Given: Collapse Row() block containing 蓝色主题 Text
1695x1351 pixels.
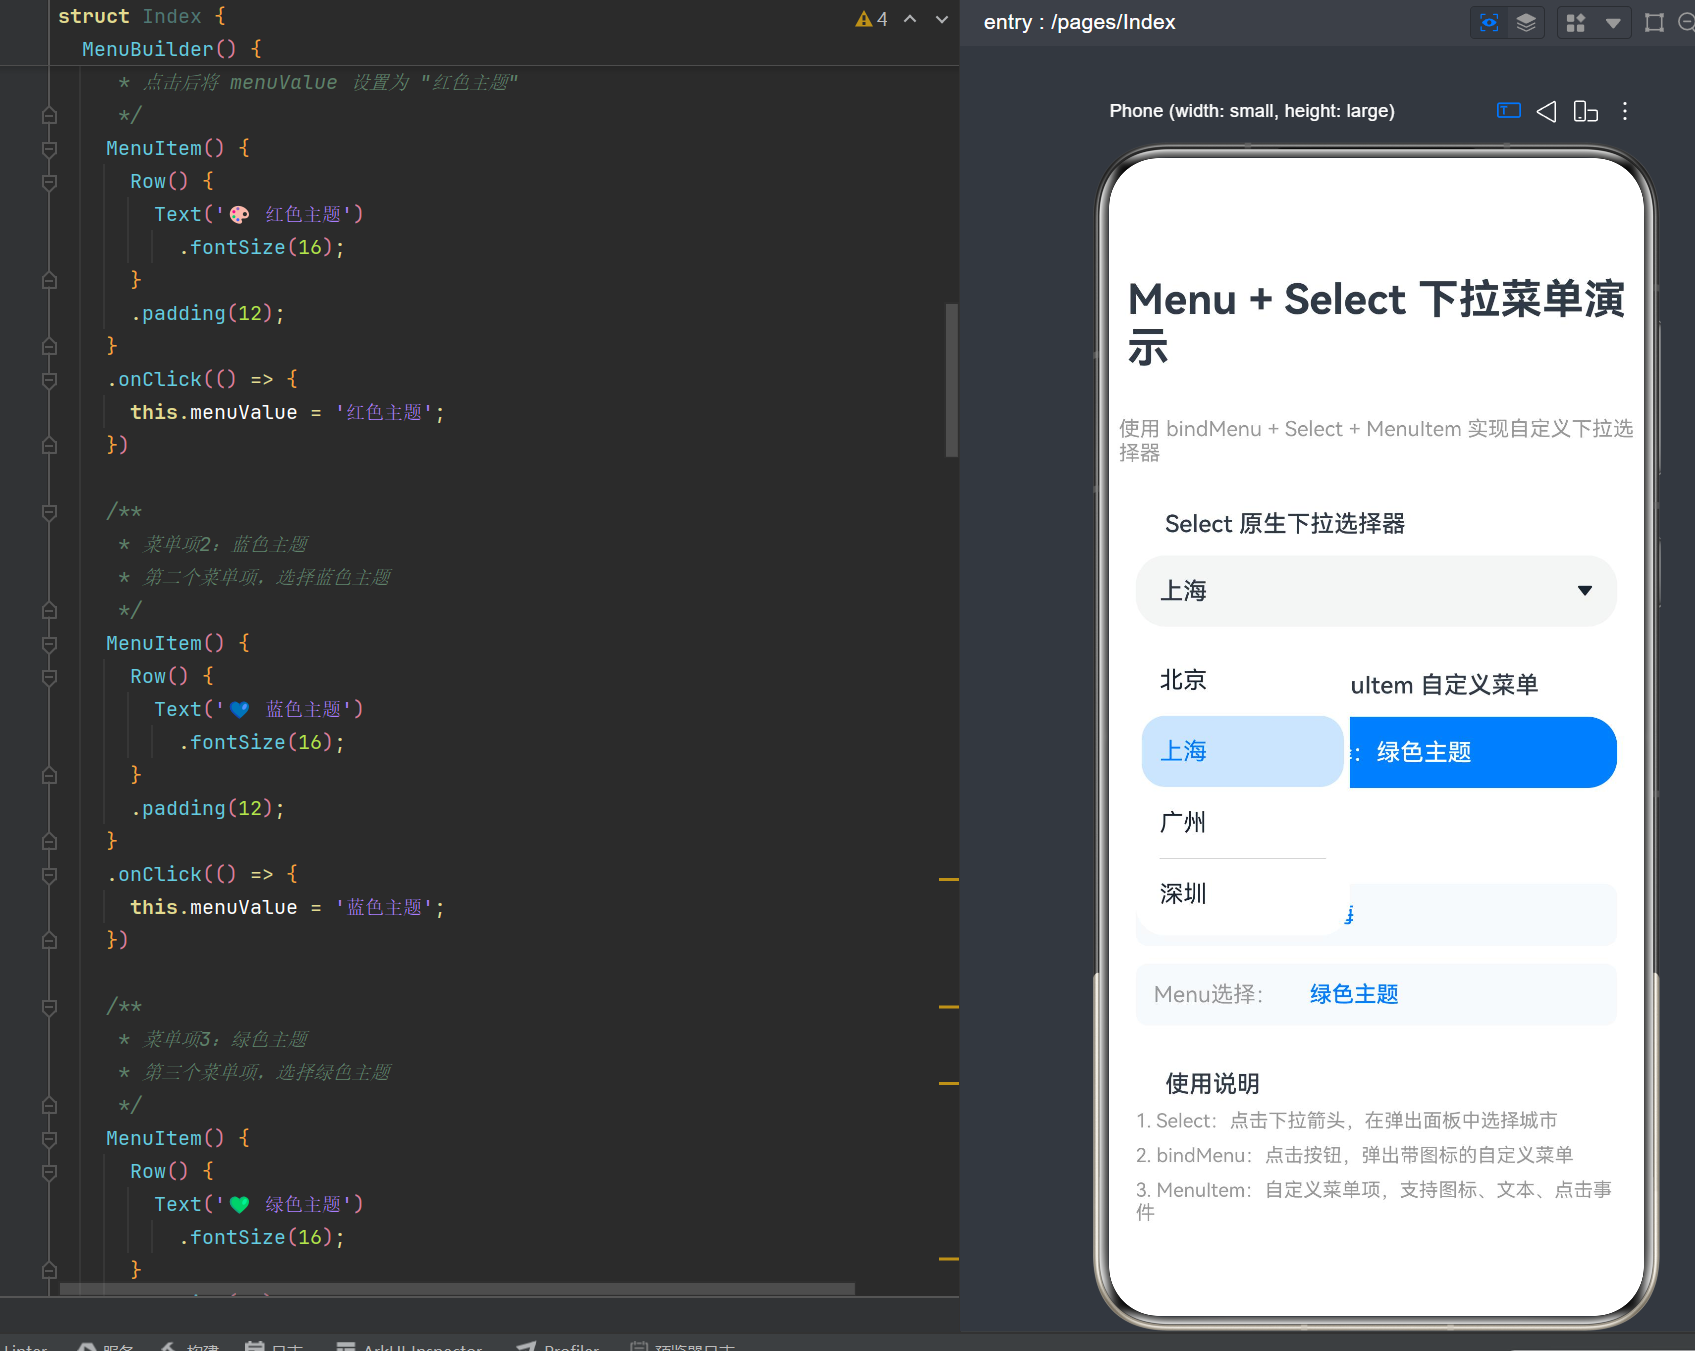Looking at the screenshot, I should pyautogui.click(x=49, y=677).
